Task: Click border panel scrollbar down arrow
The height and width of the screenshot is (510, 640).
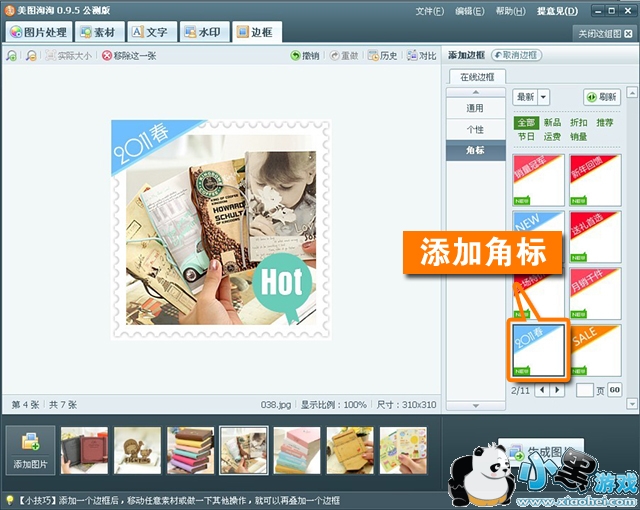Action: [632, 404]
